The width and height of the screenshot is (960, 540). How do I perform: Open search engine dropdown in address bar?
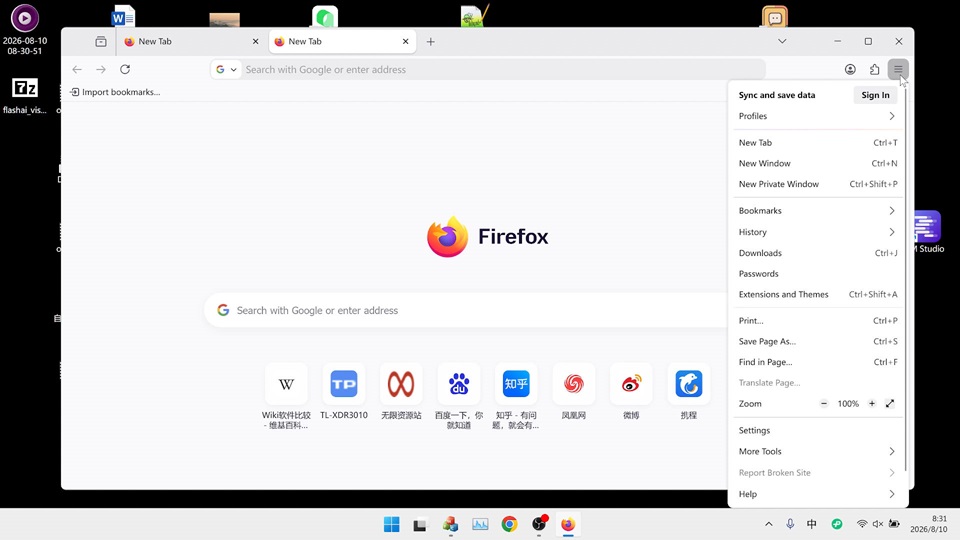click(226, 69)
